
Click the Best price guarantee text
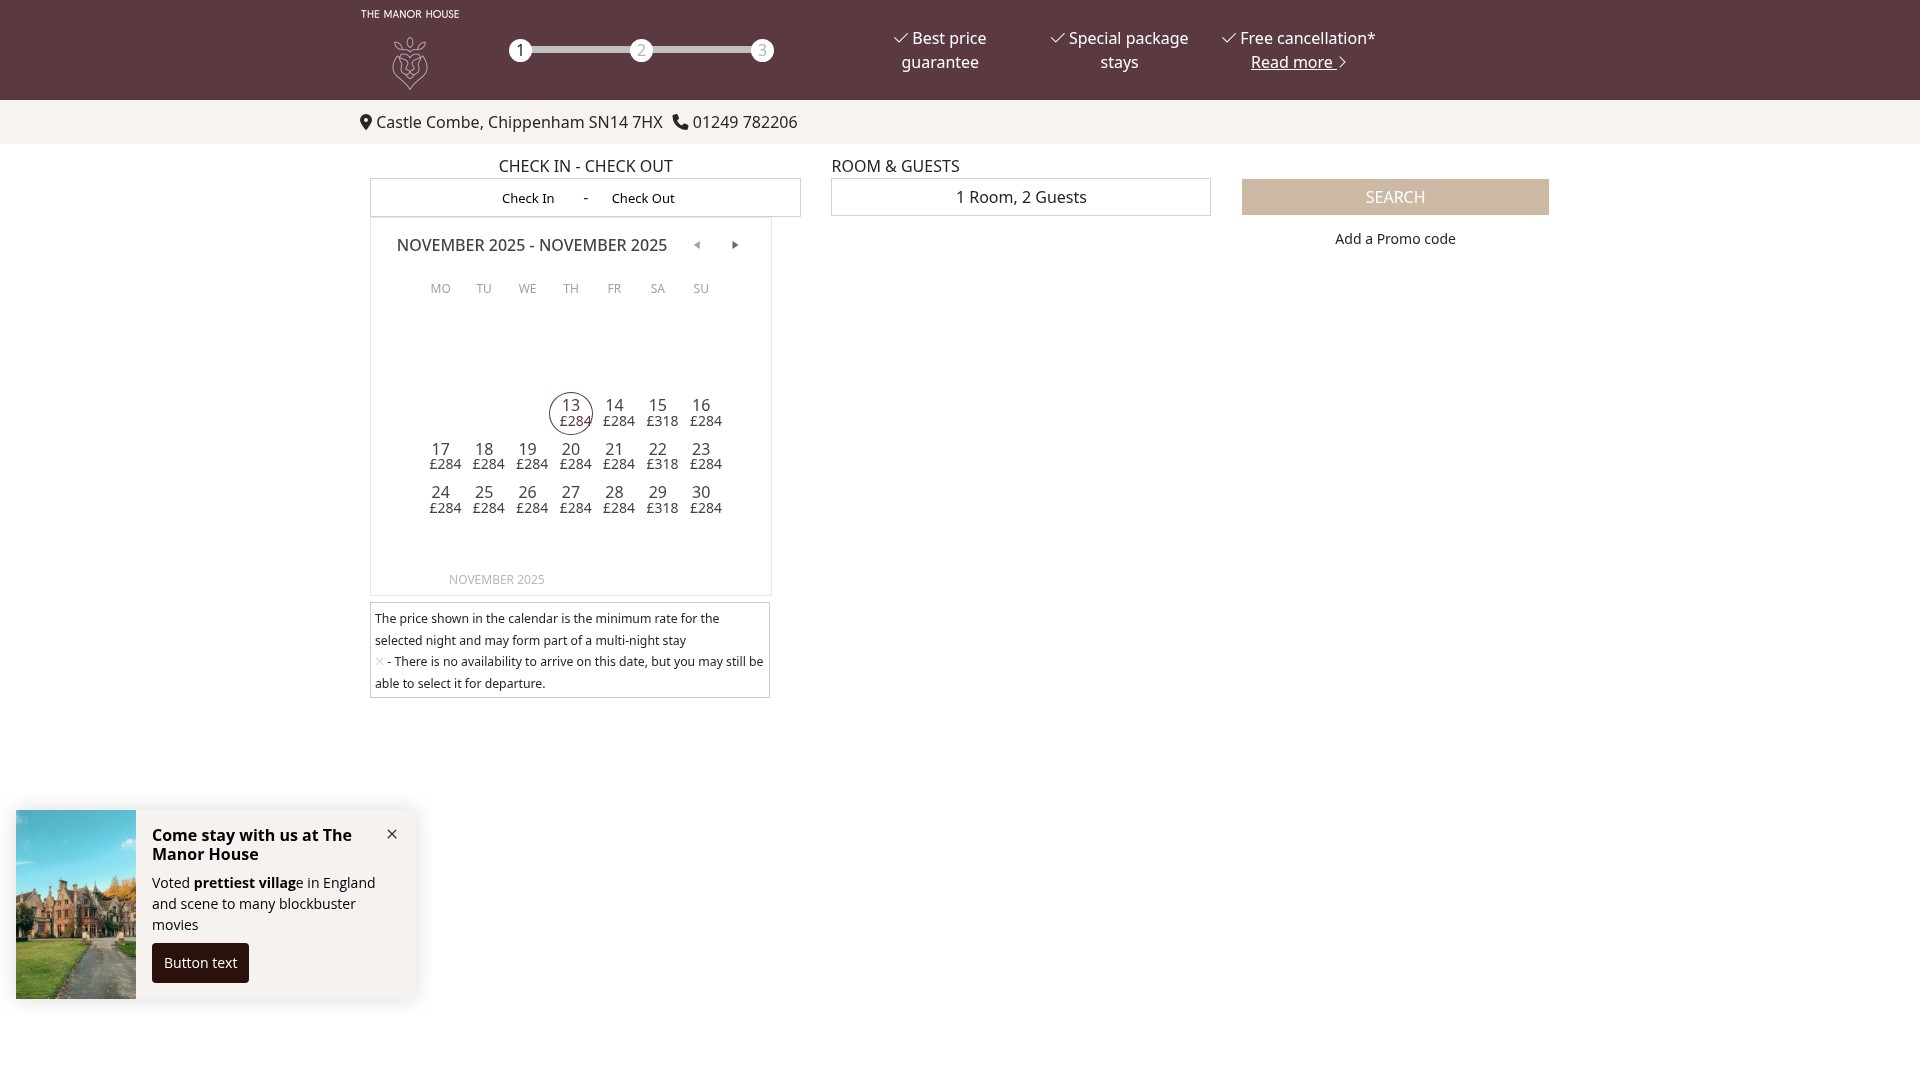click(940, 50)
